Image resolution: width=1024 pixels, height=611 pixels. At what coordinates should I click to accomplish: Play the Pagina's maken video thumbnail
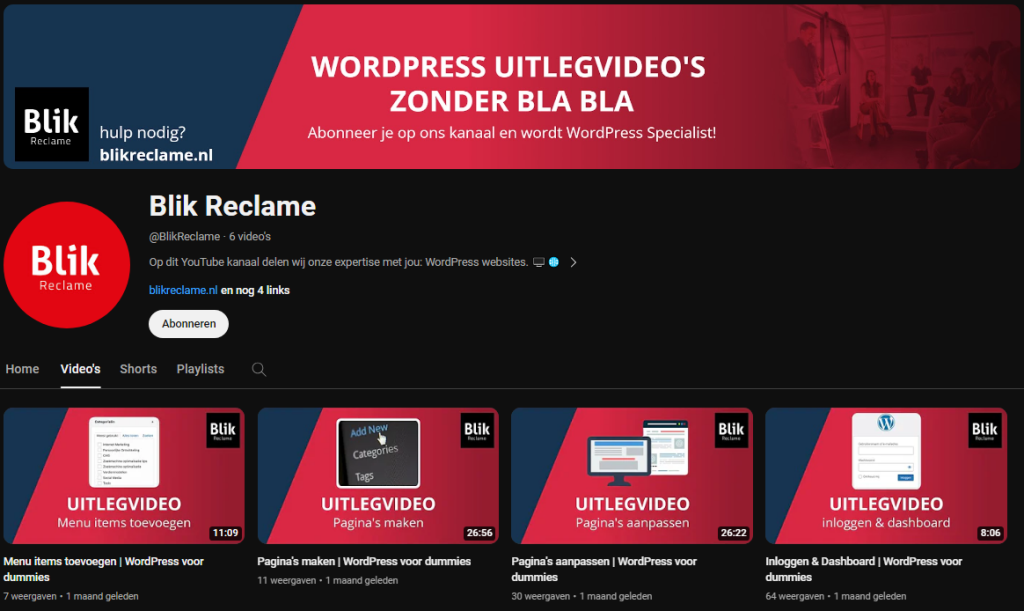point(378,476)
